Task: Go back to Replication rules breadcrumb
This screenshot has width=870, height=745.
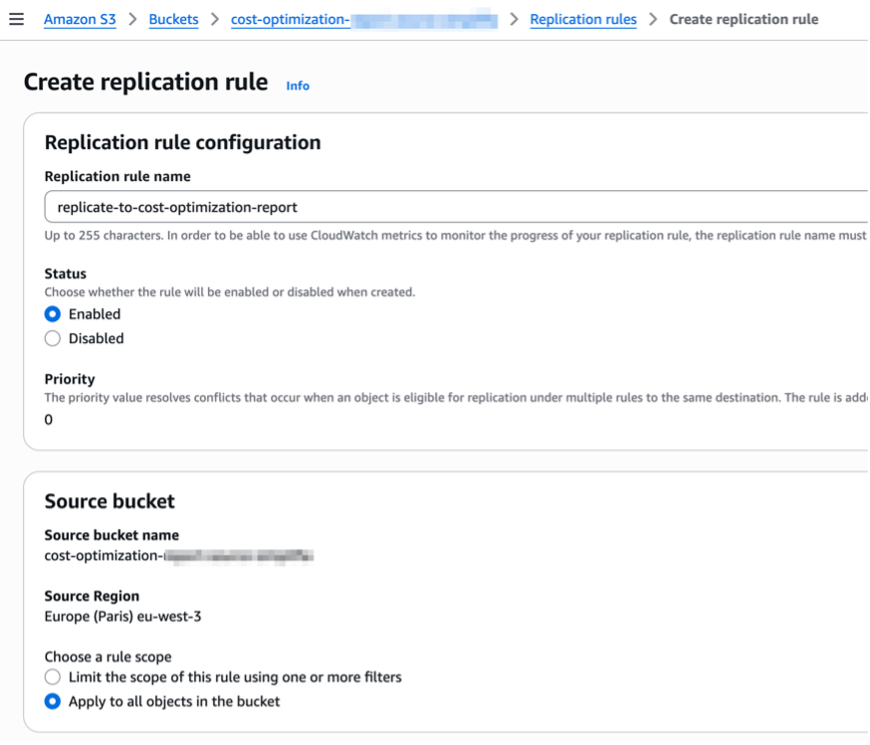Action: pyautogui.click(x=583, y=19)
